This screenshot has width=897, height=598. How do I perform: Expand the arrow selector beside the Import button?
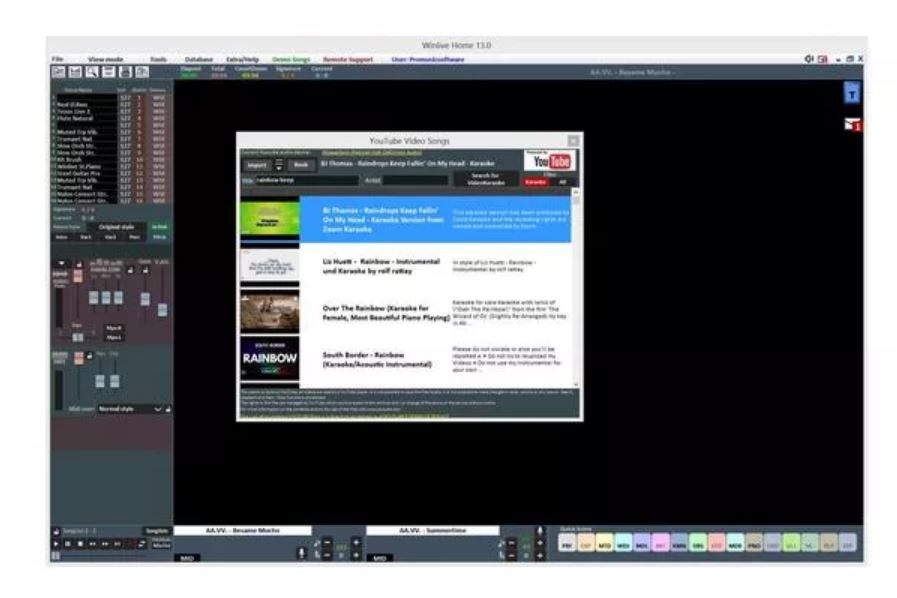pos(279,165)
